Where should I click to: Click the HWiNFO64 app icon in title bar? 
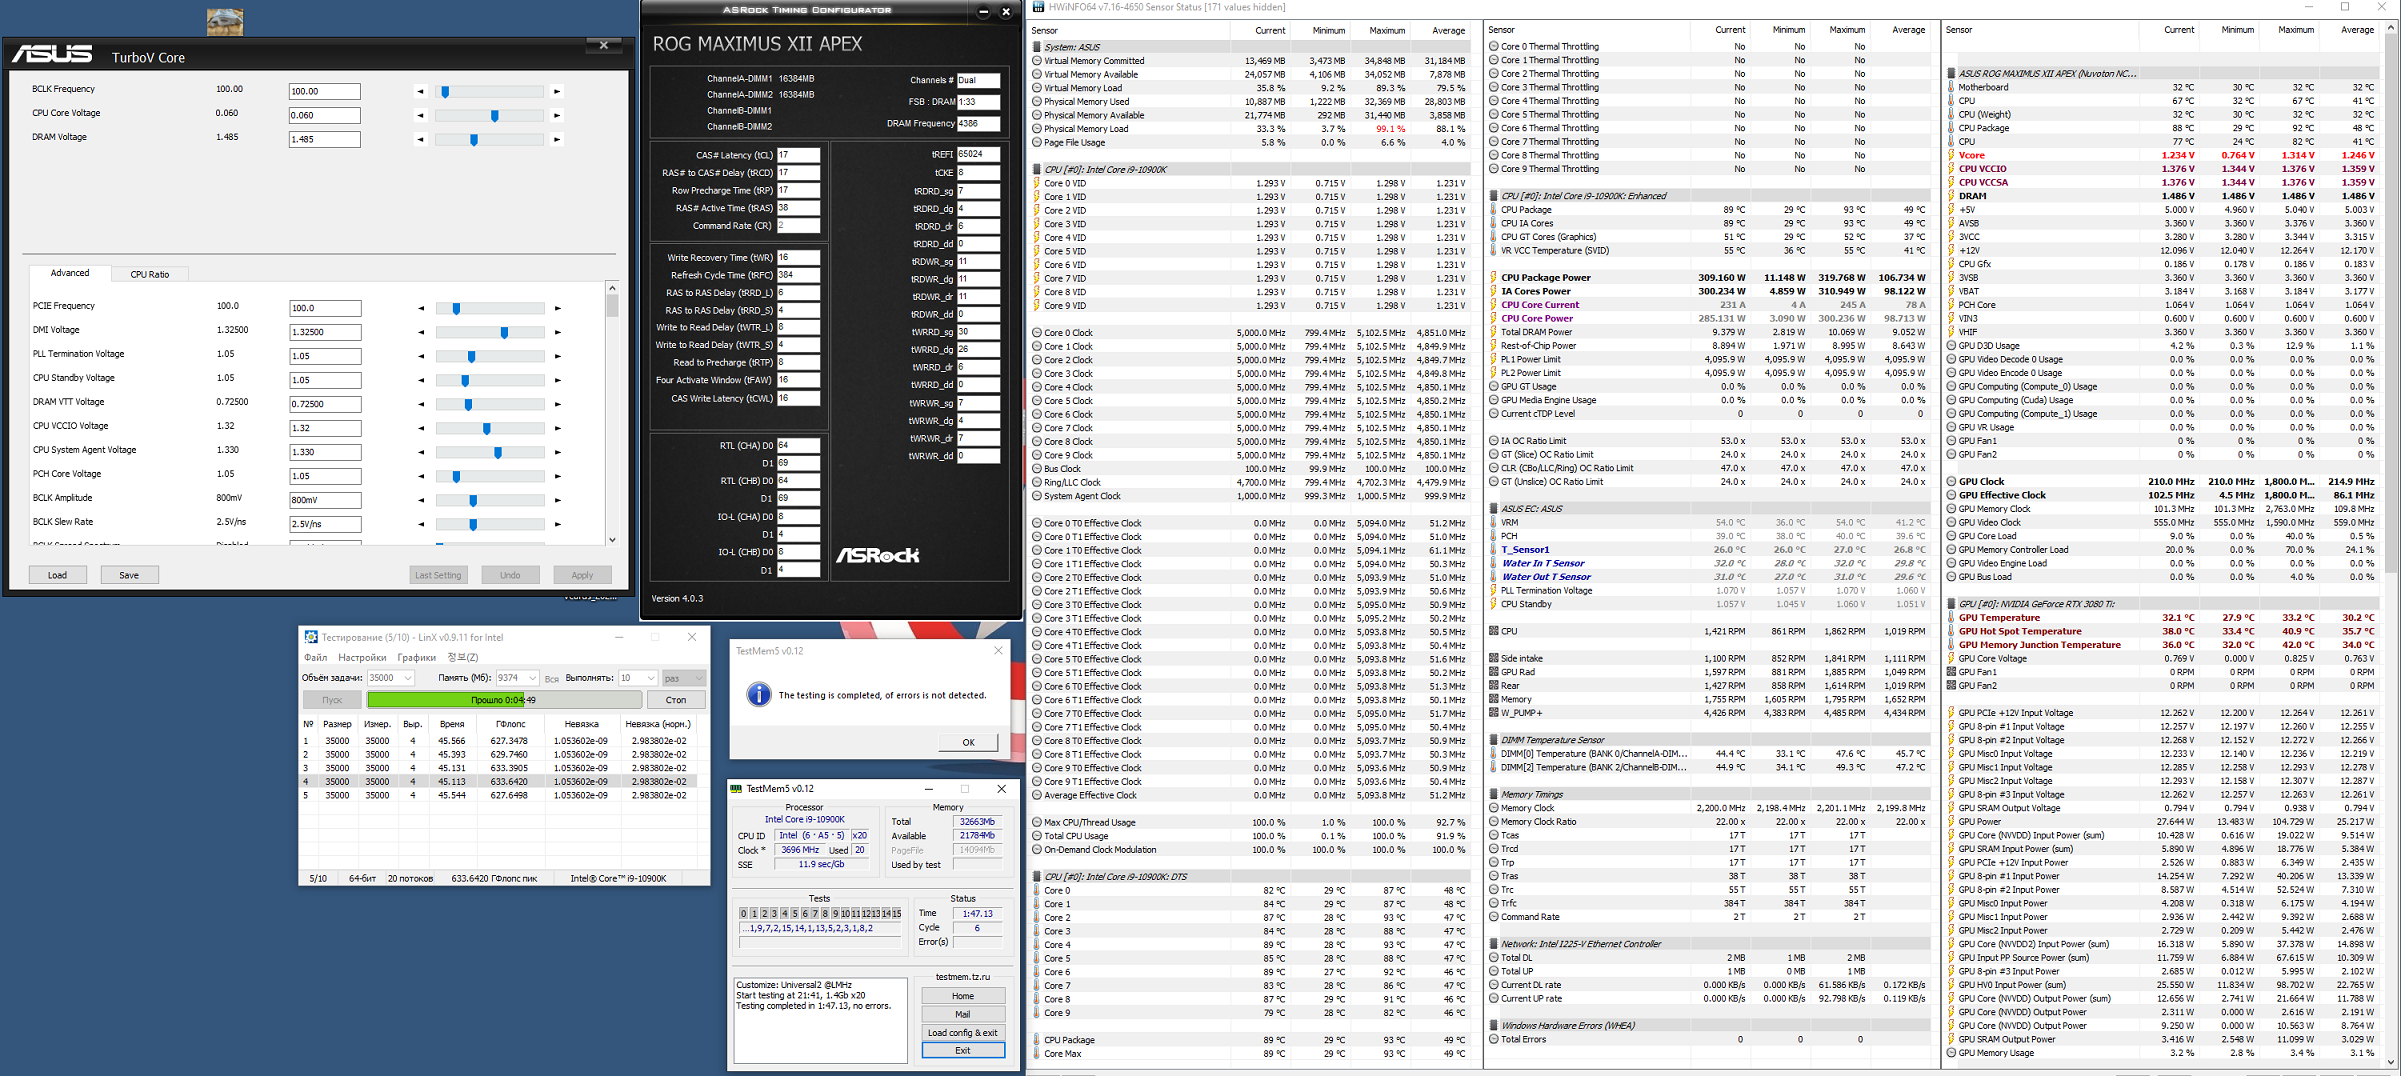[x=1038, y=7]
